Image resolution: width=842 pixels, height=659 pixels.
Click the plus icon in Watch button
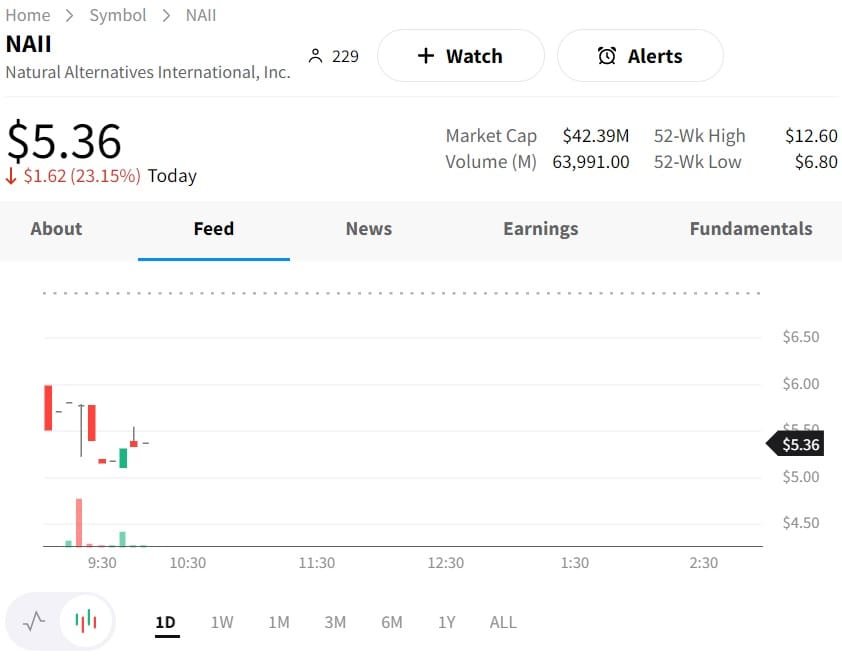425,56
